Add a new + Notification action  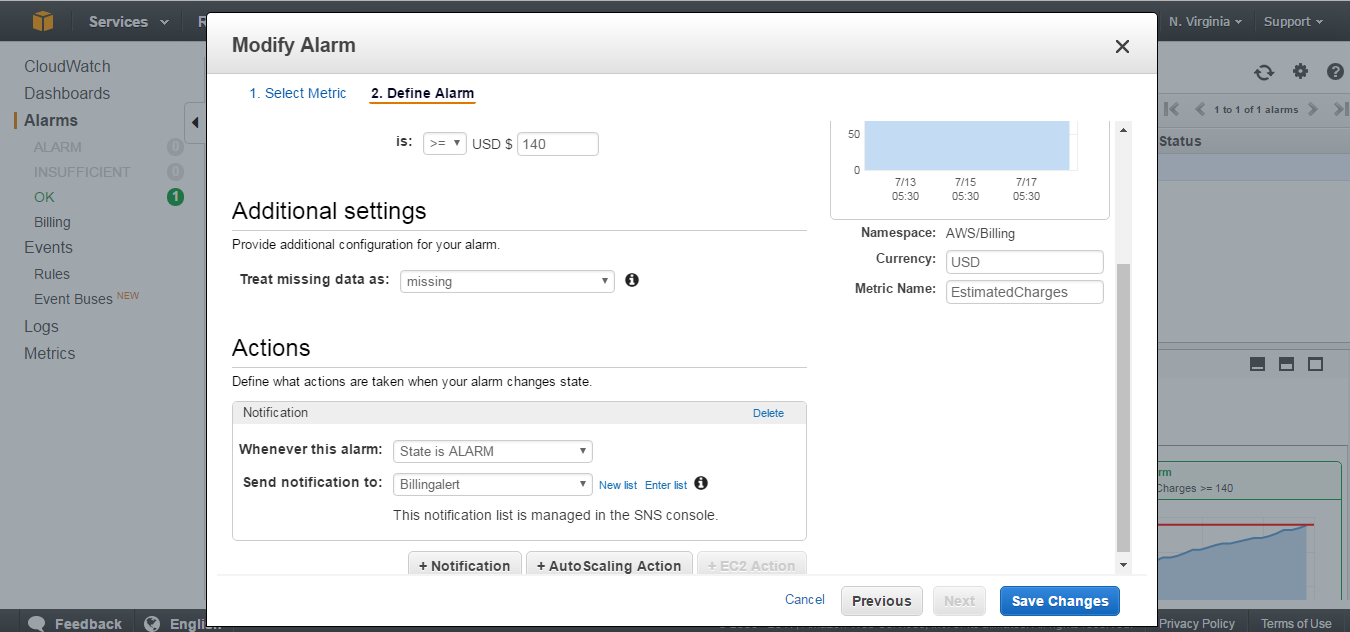click(465, 564)
